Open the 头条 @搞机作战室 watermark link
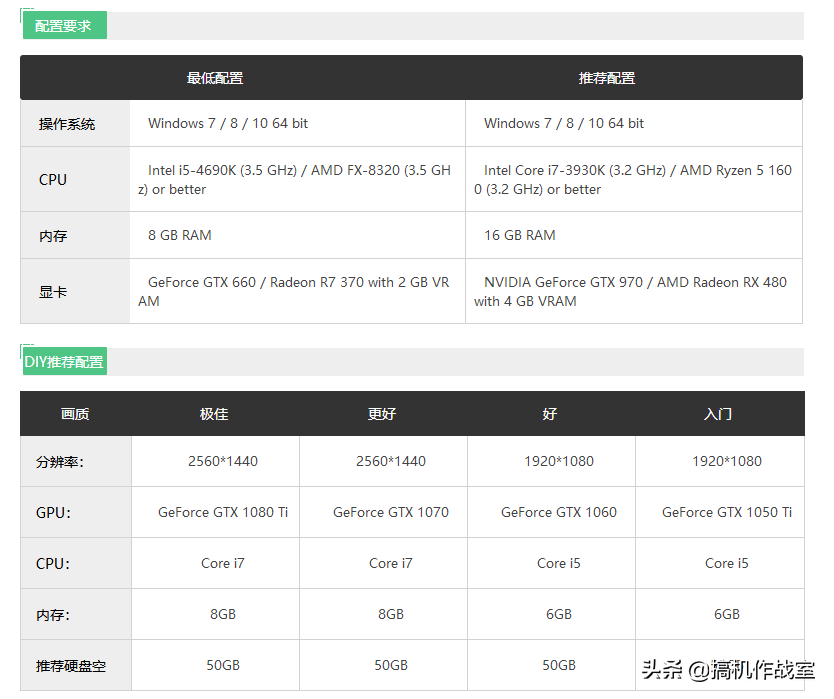Image resolution: width=834 pixels, height=699 pixels. point(727,670)
